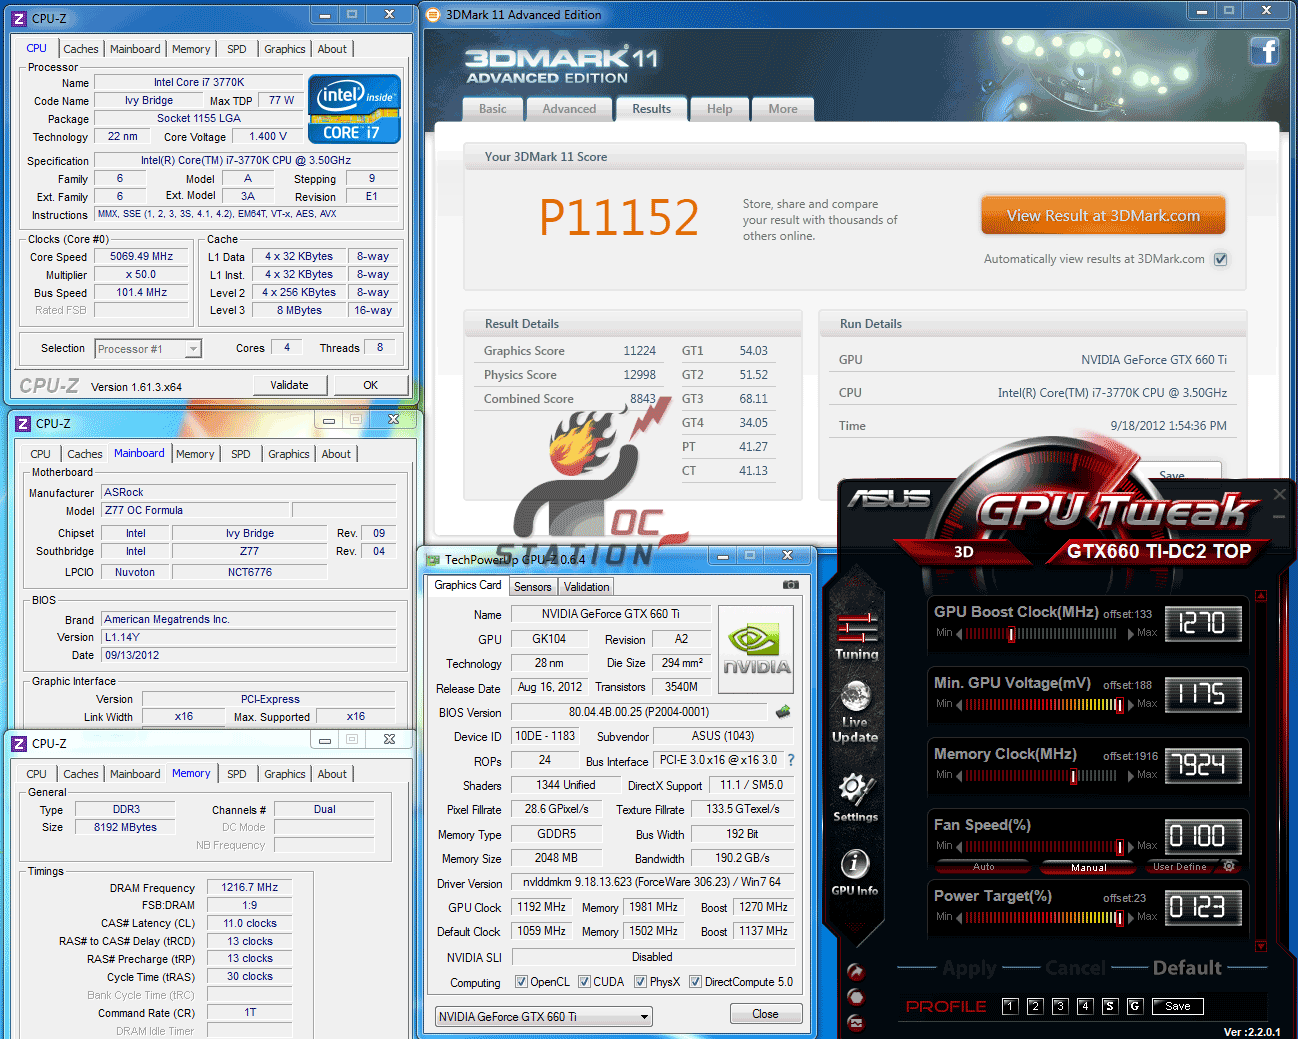Viewport: 1298px width, 1039px height.
Task: Click the Max arrow of Min. GPU Voltage
Action: click(x=1131, y=704)
